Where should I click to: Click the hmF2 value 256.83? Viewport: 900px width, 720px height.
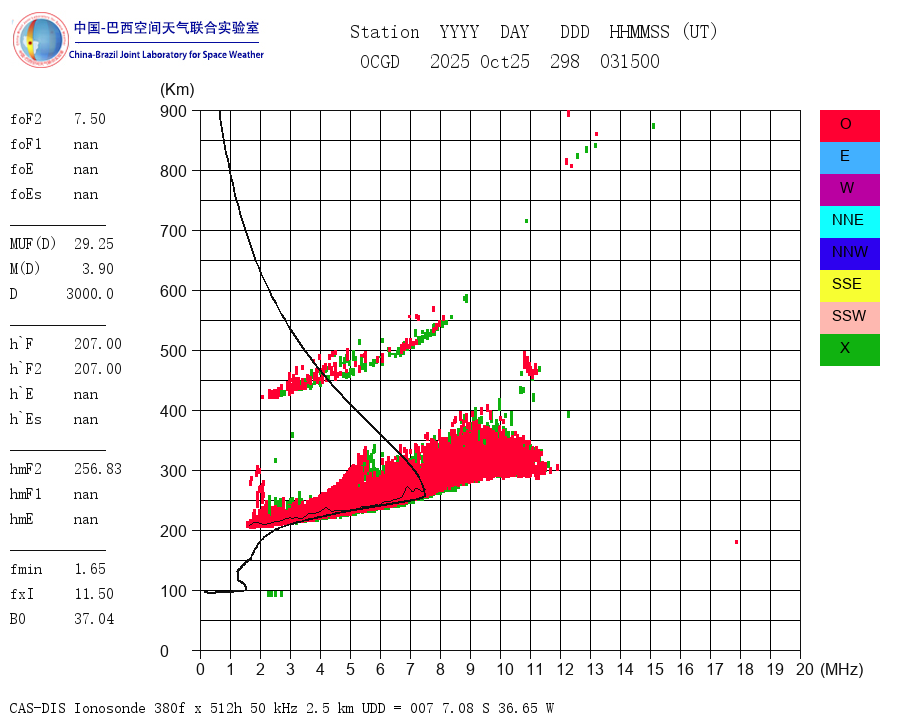[98, 469]
